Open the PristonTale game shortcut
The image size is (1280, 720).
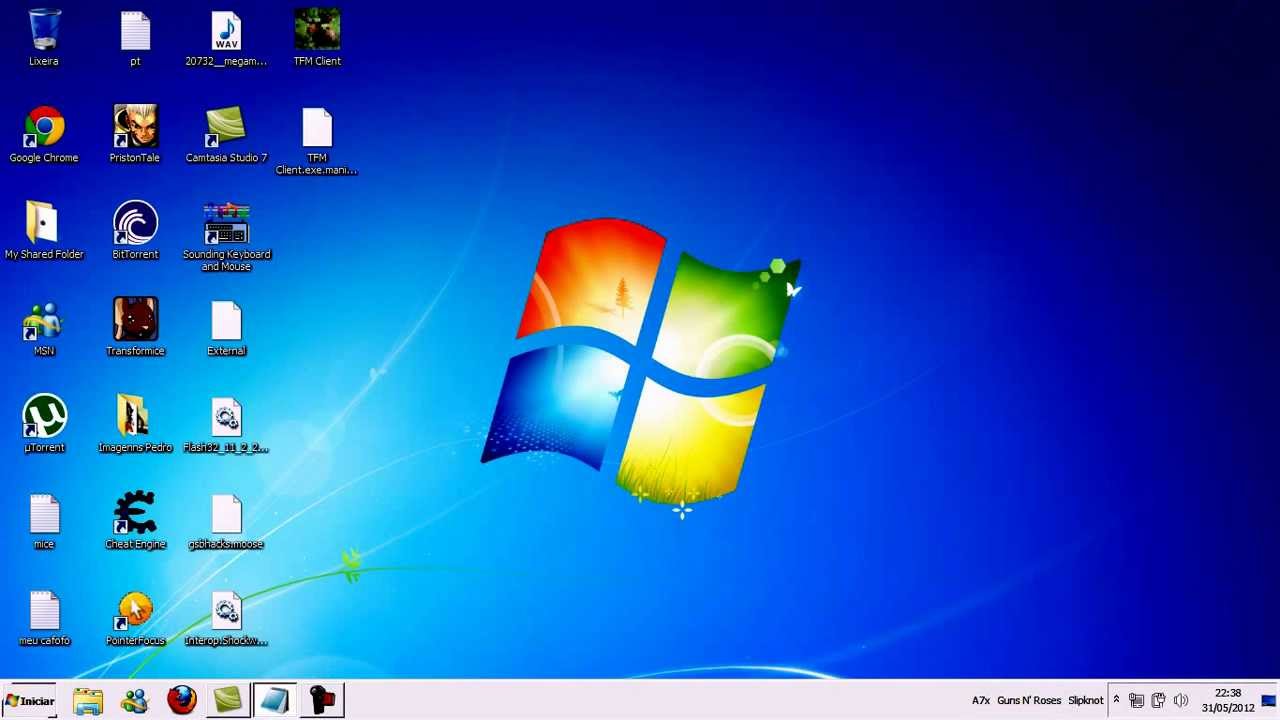(x=135, y=134)
